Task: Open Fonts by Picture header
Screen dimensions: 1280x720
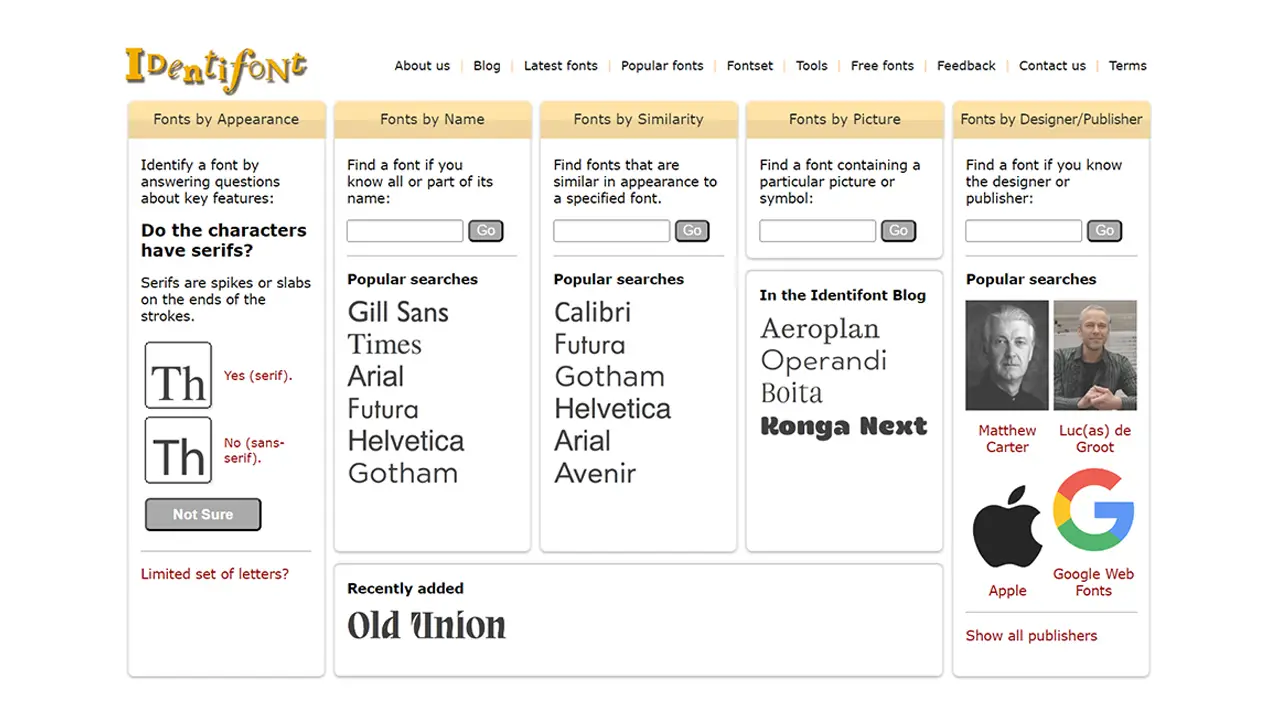Action: pyautogui.click(x=844, y=119)
